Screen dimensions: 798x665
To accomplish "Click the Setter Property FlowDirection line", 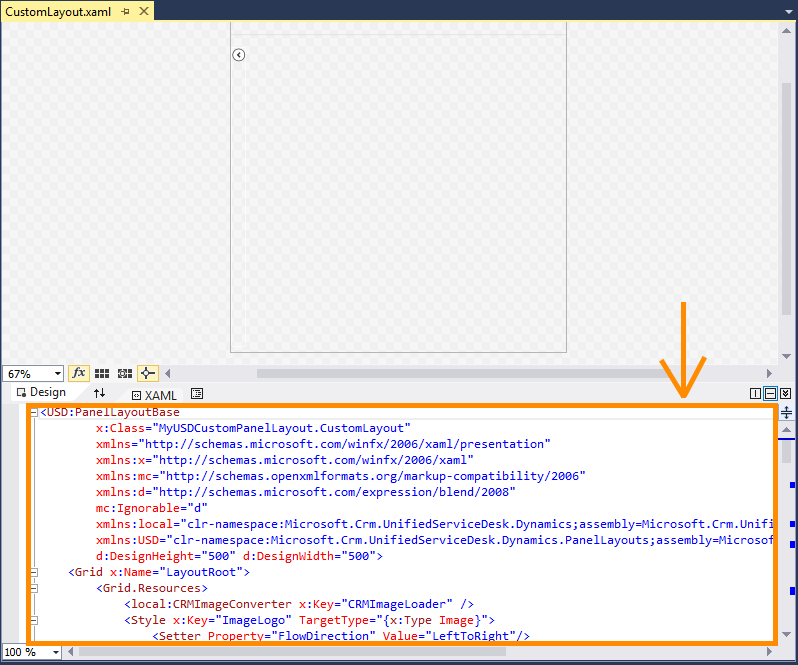I will (341, 635).
